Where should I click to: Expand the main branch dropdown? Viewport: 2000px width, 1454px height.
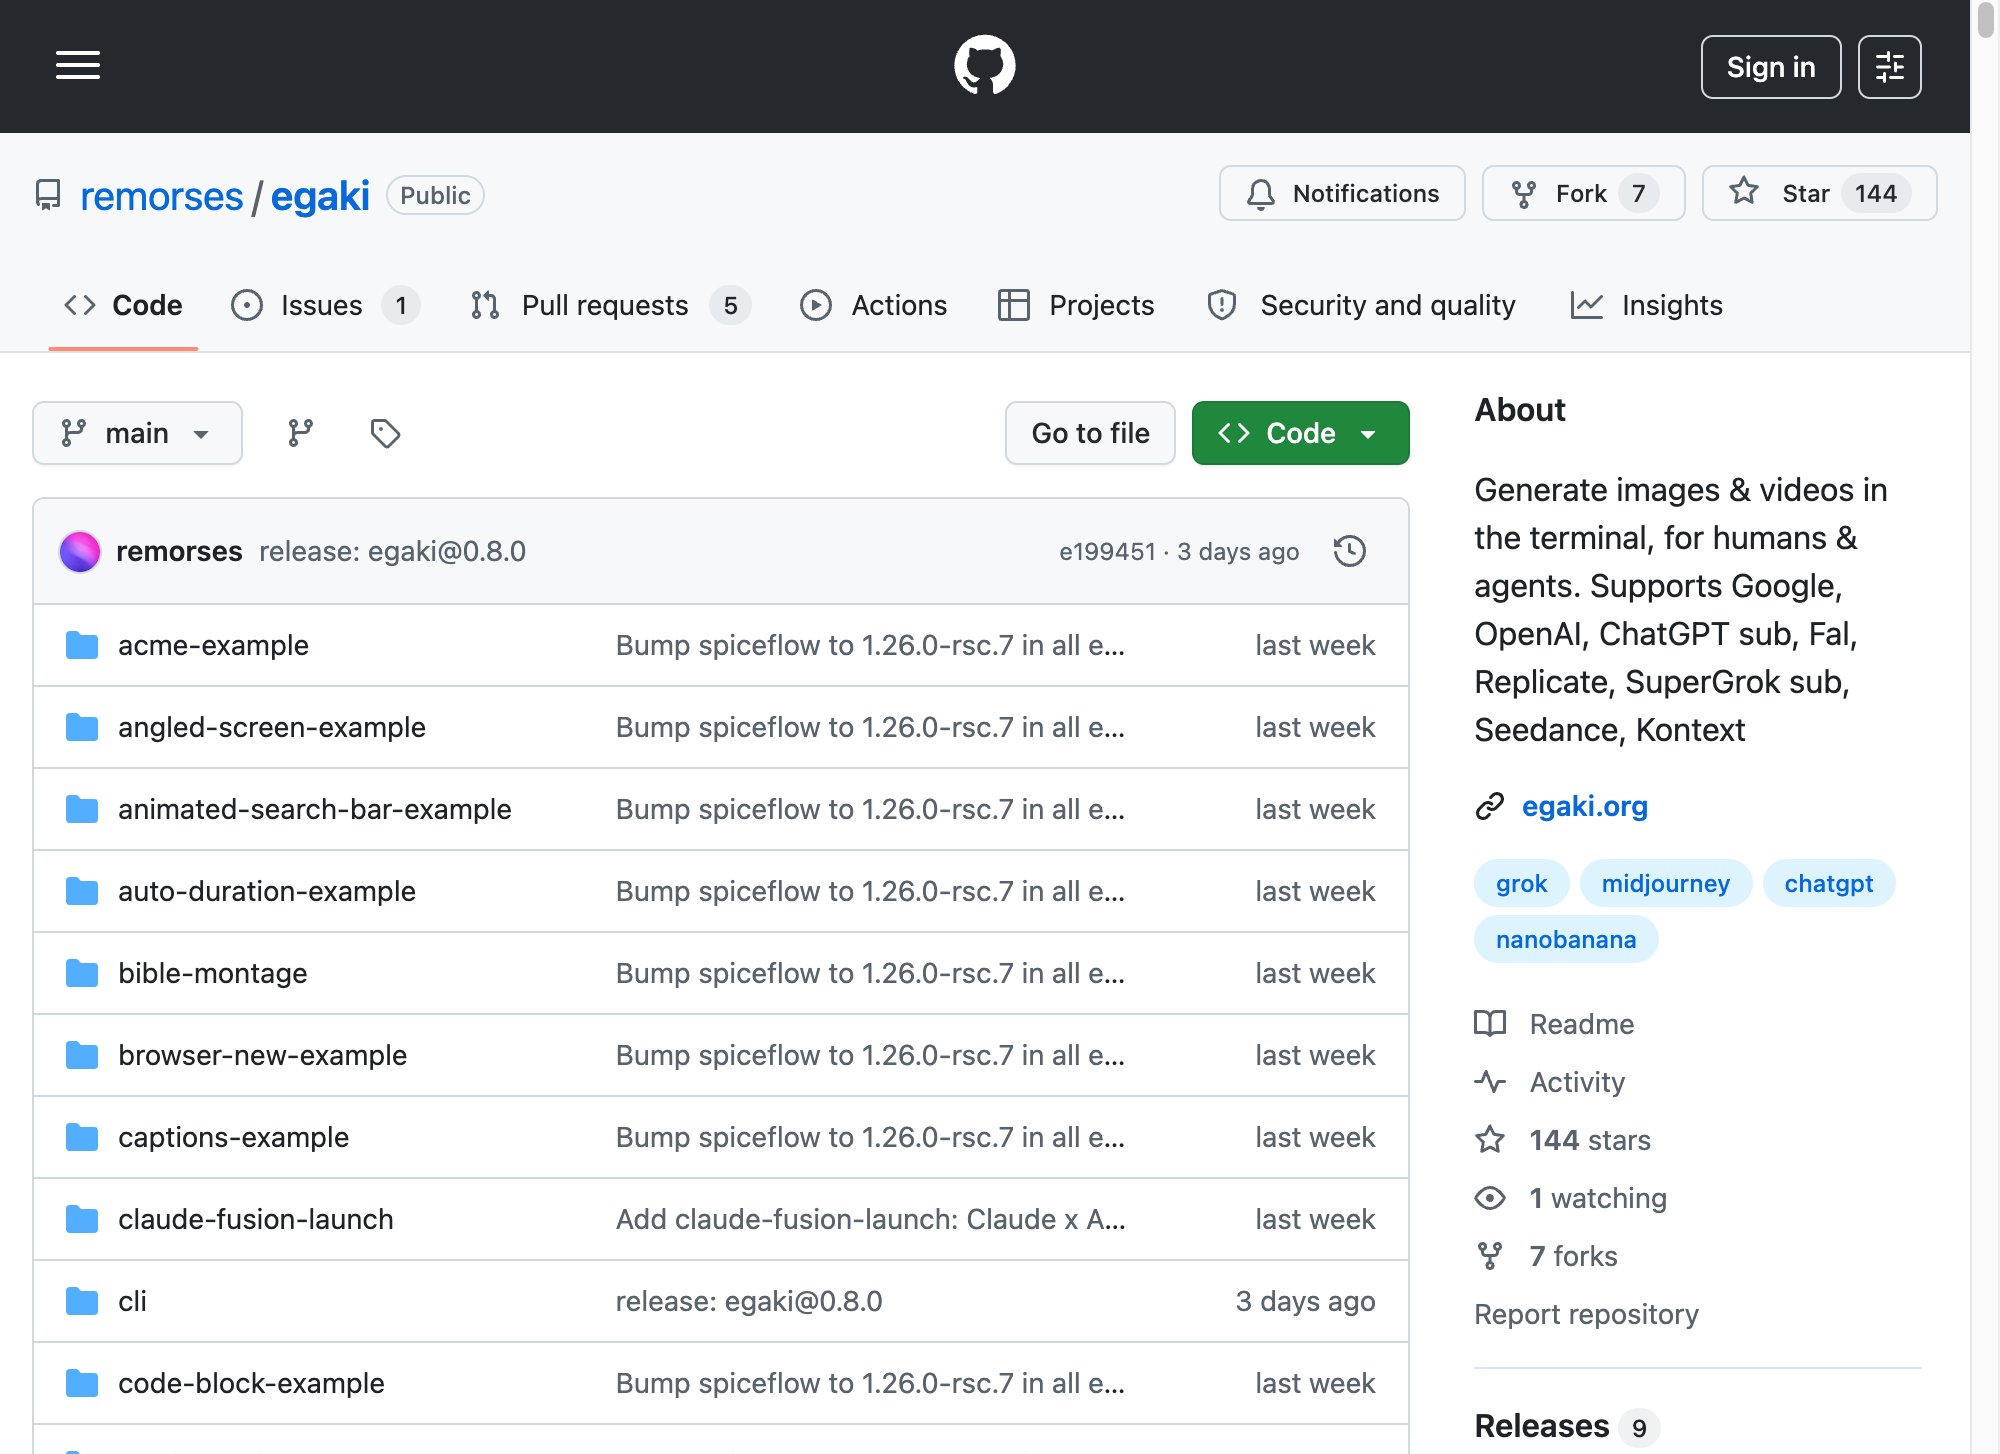coord(137,433)
